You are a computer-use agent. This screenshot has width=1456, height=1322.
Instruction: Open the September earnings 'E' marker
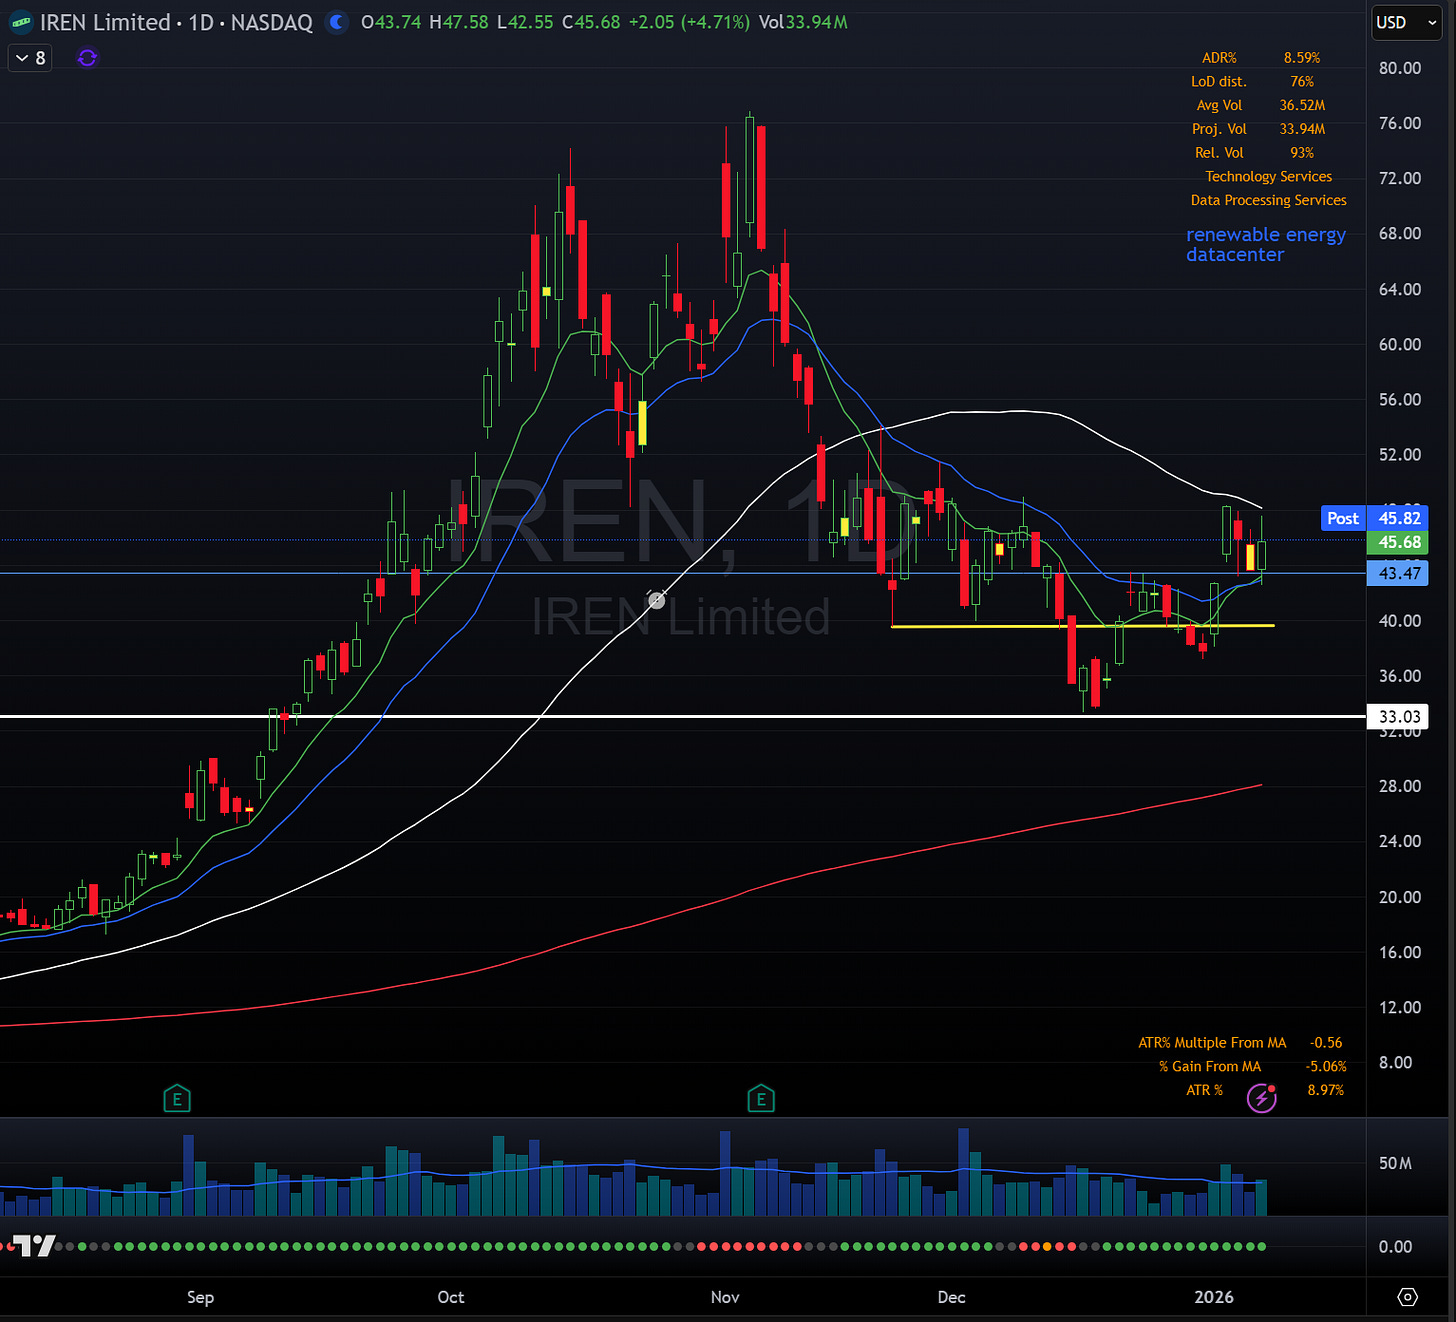pos(177,1099)
